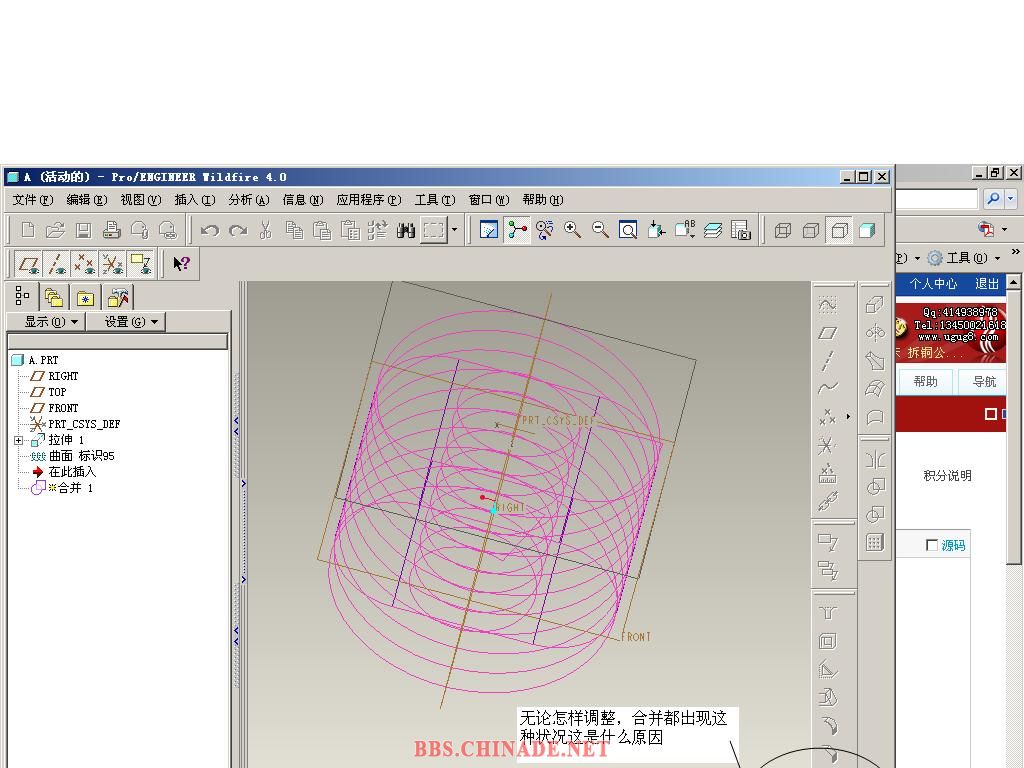Click the layers stack icon
This screenshot has height=768, width=1024.
[712, 230]
